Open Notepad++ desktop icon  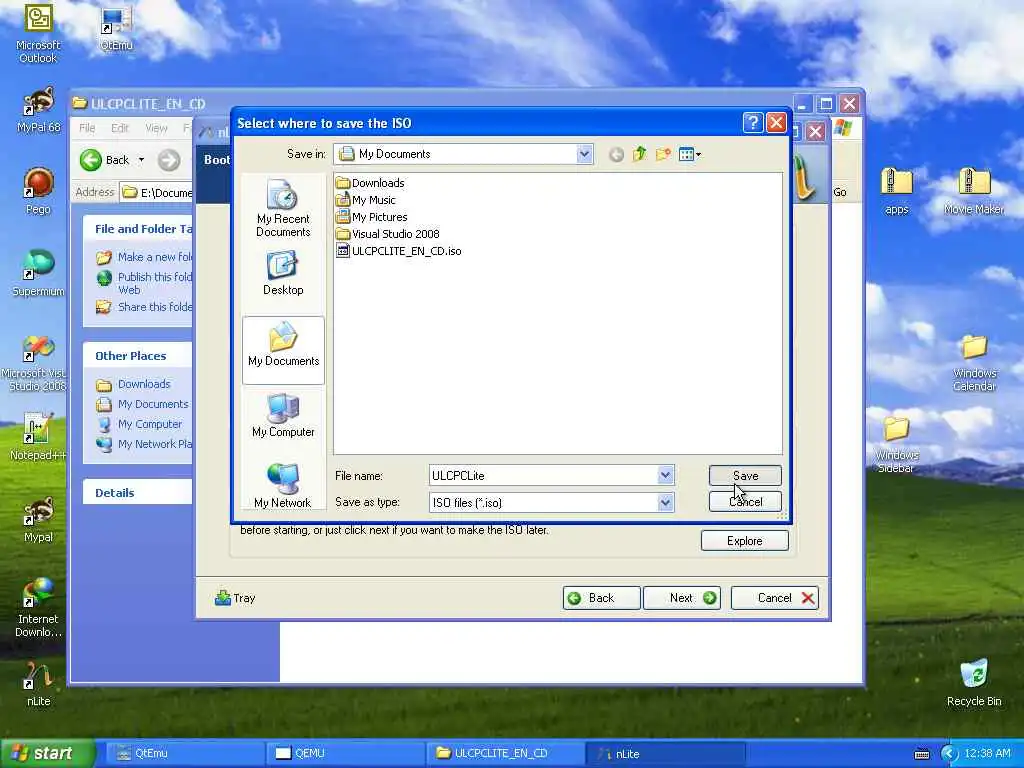click(38, 438)
